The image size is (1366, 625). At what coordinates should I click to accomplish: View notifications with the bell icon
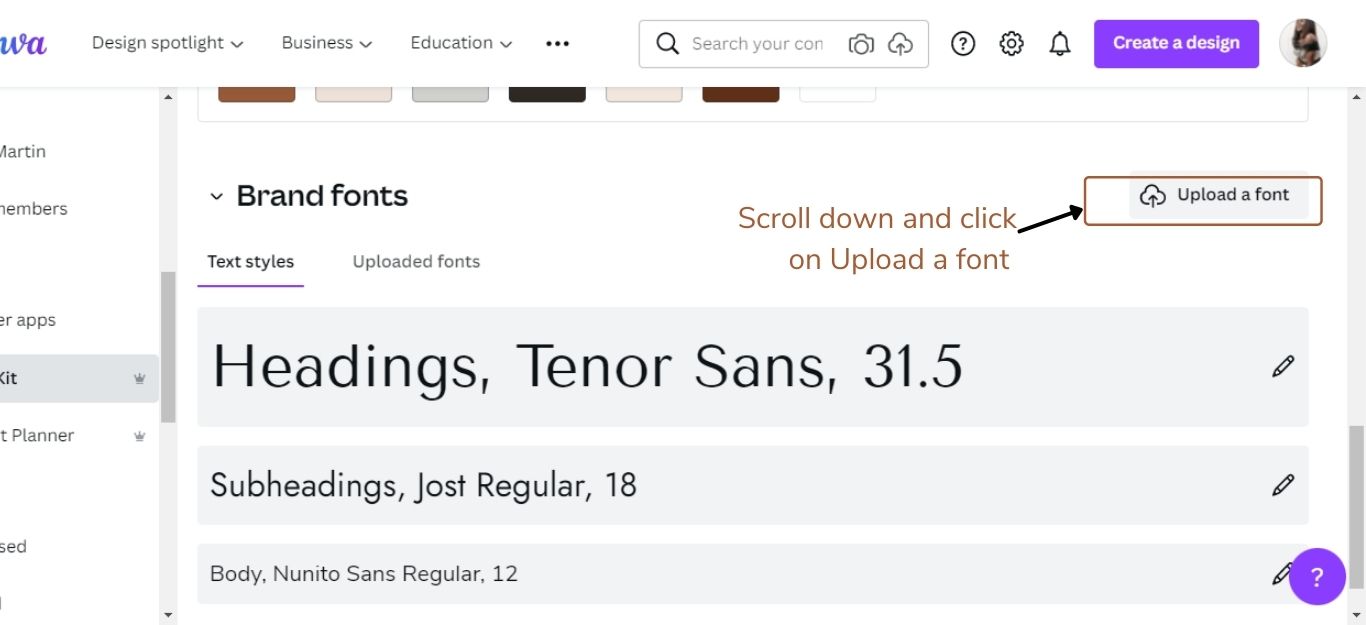click(1058, 43)
